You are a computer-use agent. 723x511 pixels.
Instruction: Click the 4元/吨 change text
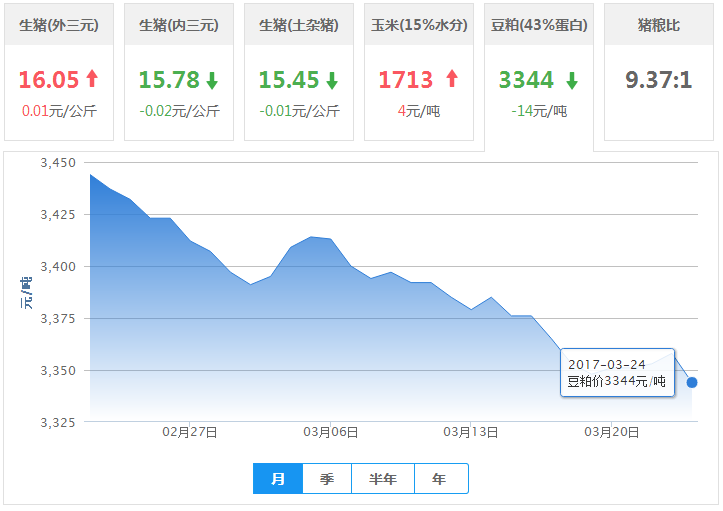pos(419,111)
